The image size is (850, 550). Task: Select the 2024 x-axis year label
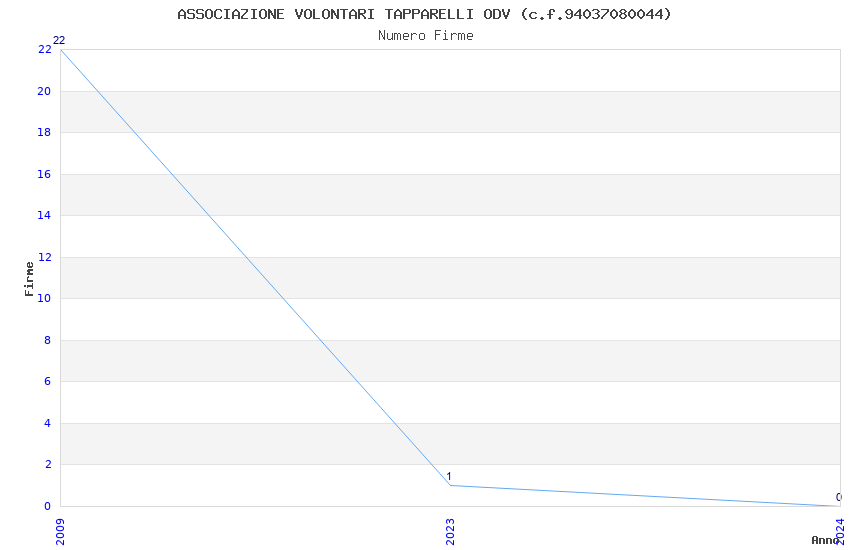tap(840, 532)
